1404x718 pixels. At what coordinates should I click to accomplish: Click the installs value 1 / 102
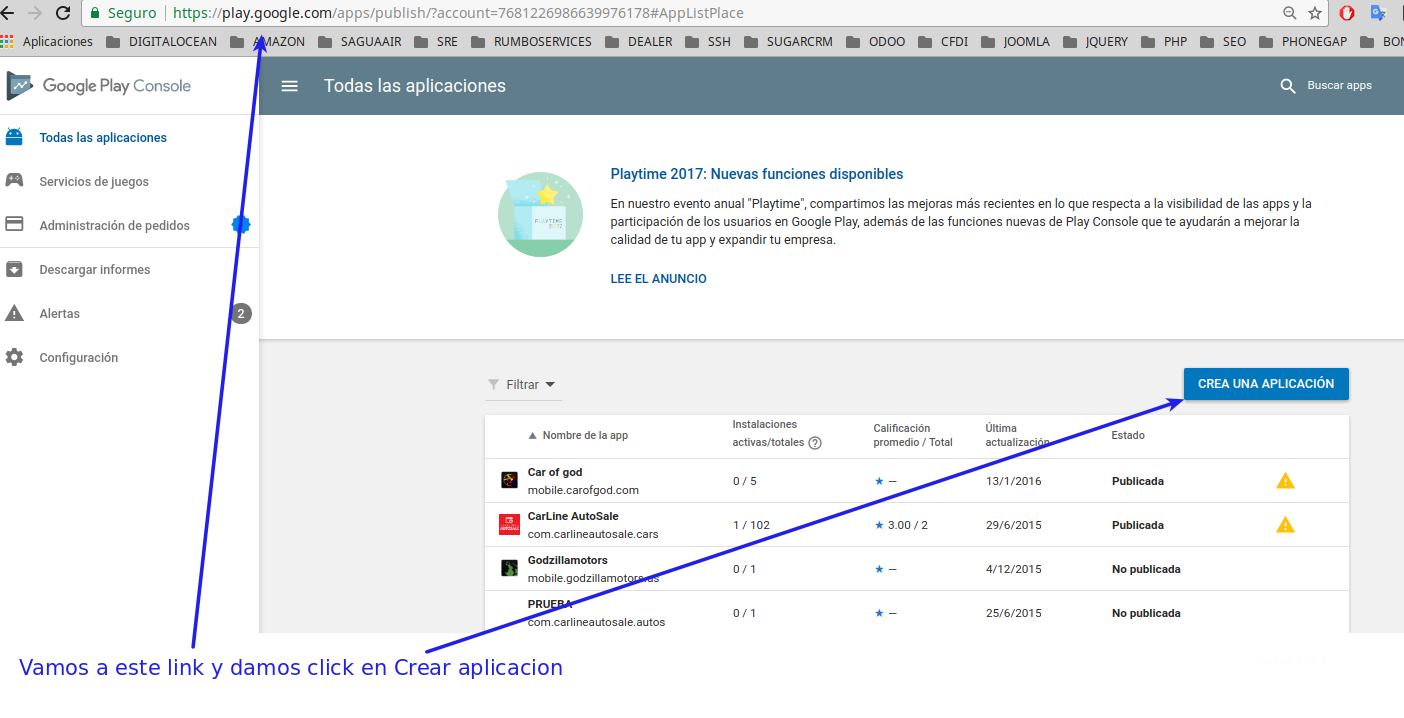[751, 525]
